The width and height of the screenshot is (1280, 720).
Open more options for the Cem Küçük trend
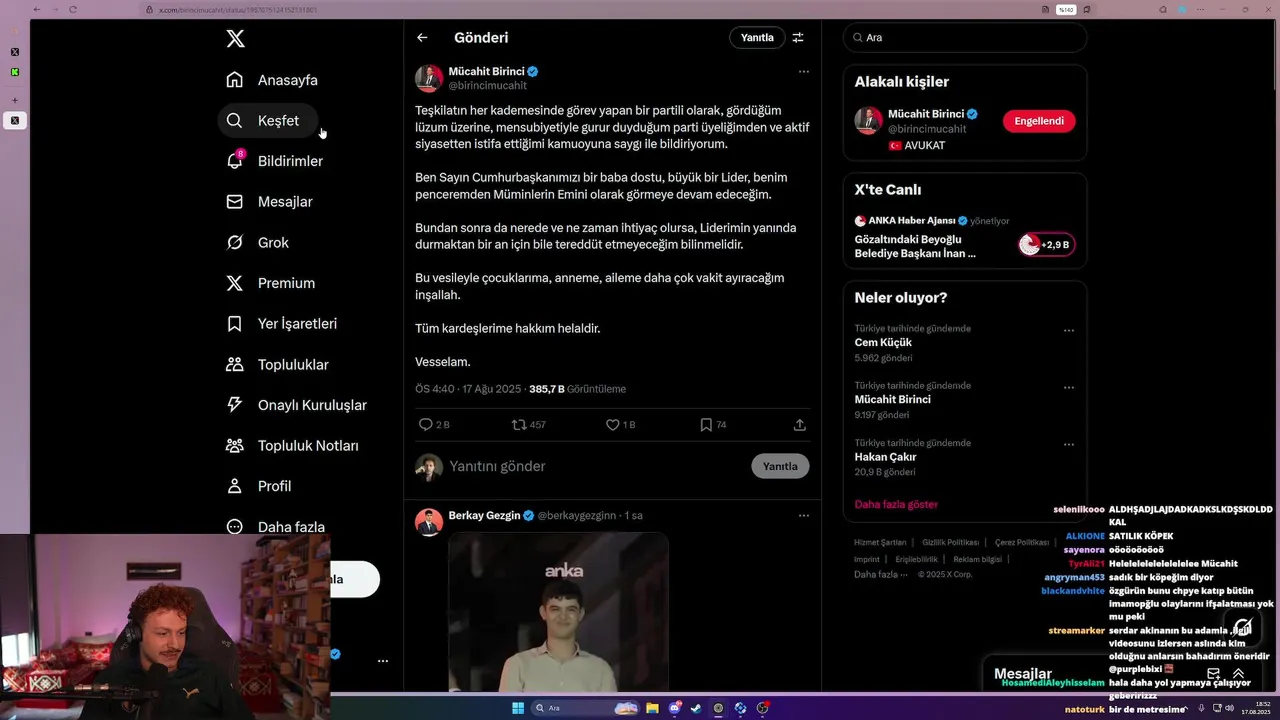[1069, 330]
